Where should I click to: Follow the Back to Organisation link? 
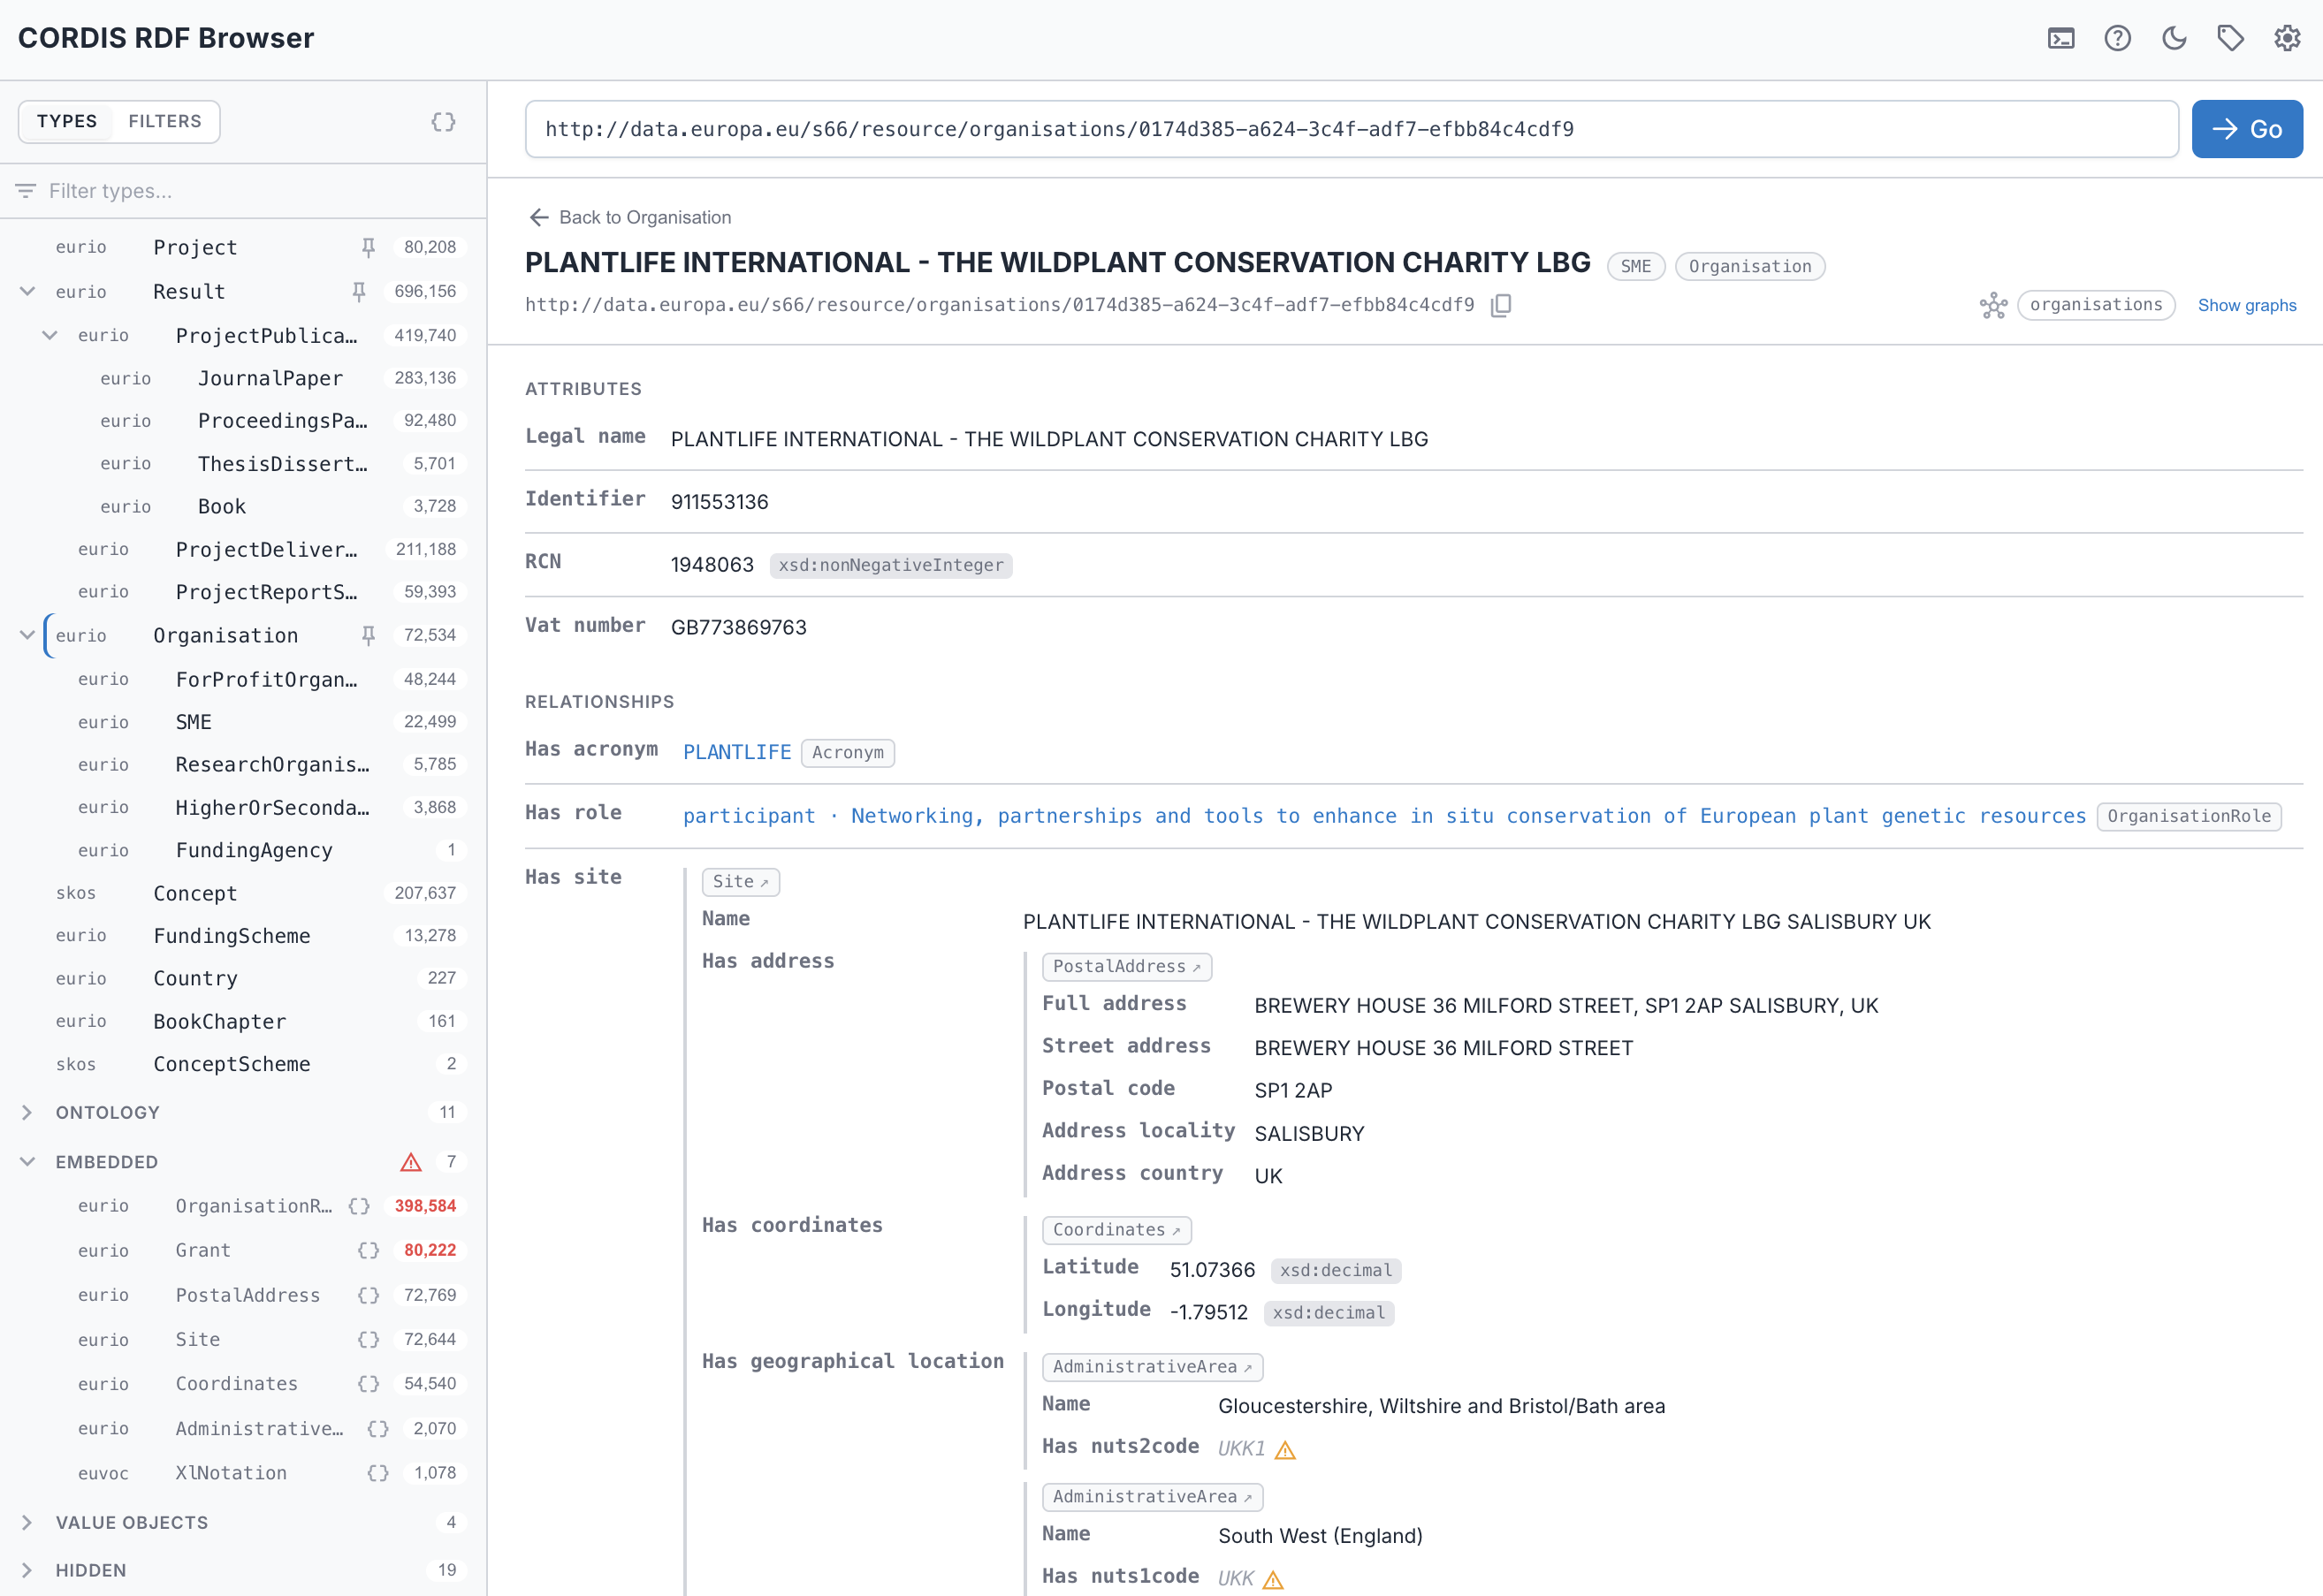[x=645, y=217]
